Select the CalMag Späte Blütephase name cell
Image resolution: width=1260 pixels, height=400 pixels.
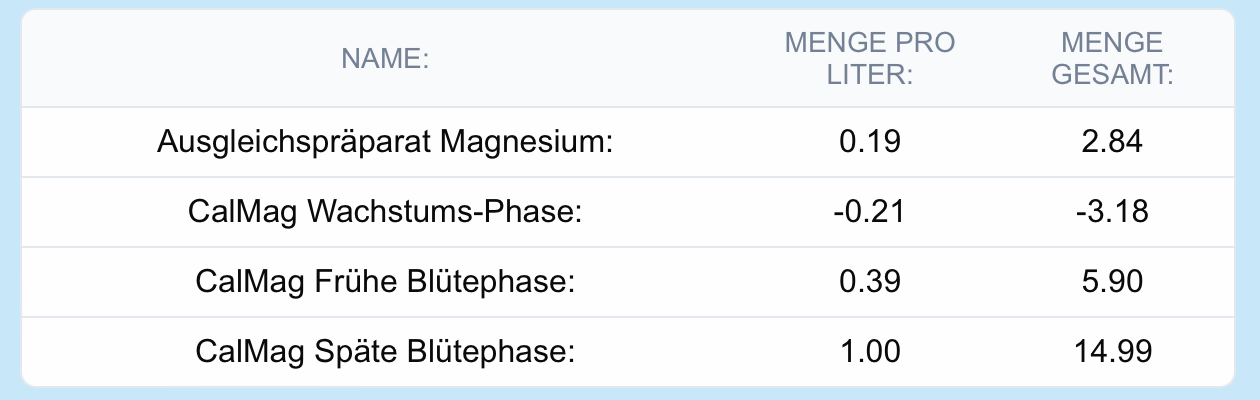point(385,352)
